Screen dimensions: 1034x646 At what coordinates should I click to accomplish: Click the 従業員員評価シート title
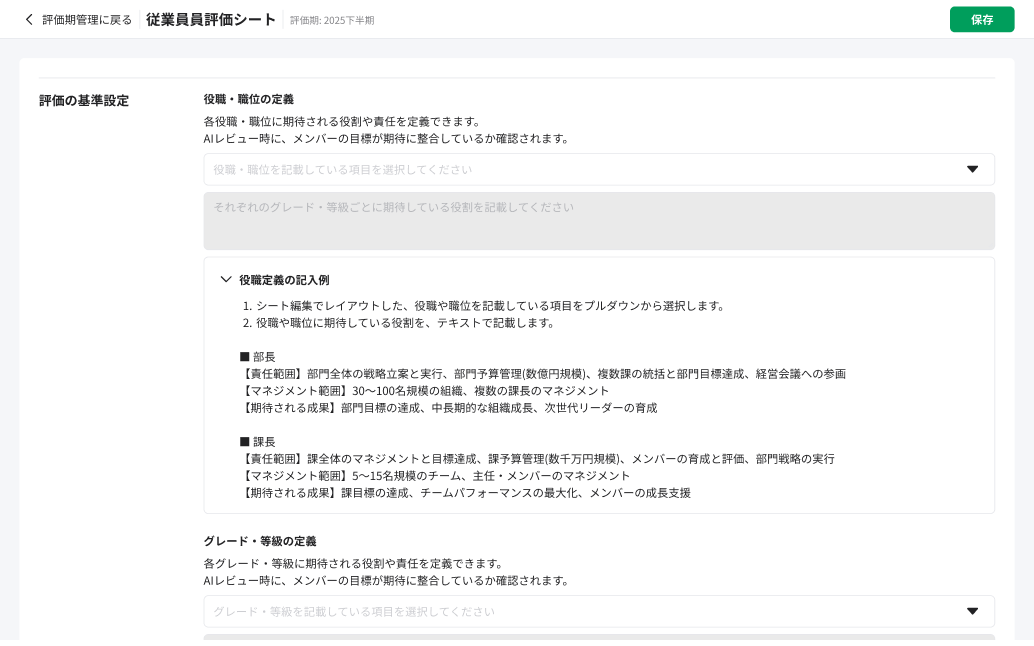tap(210, 18)
